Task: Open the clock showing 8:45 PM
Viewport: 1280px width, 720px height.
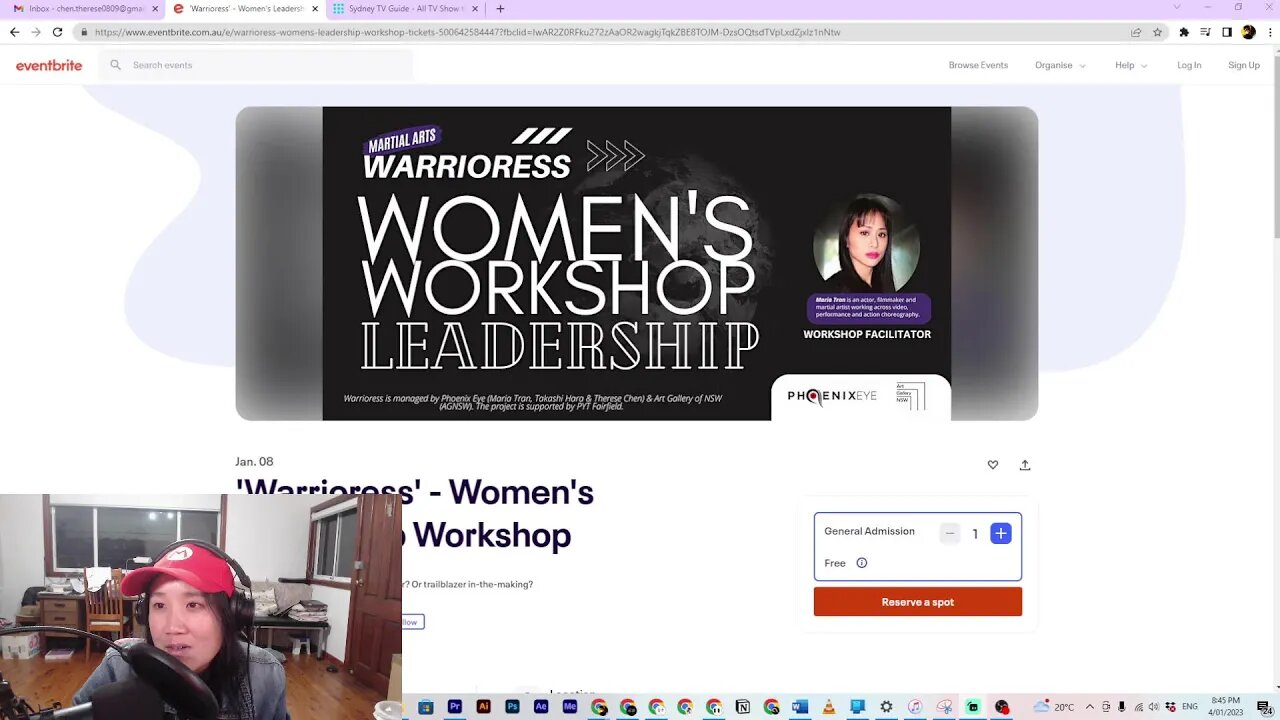Action: point(1225,706)
